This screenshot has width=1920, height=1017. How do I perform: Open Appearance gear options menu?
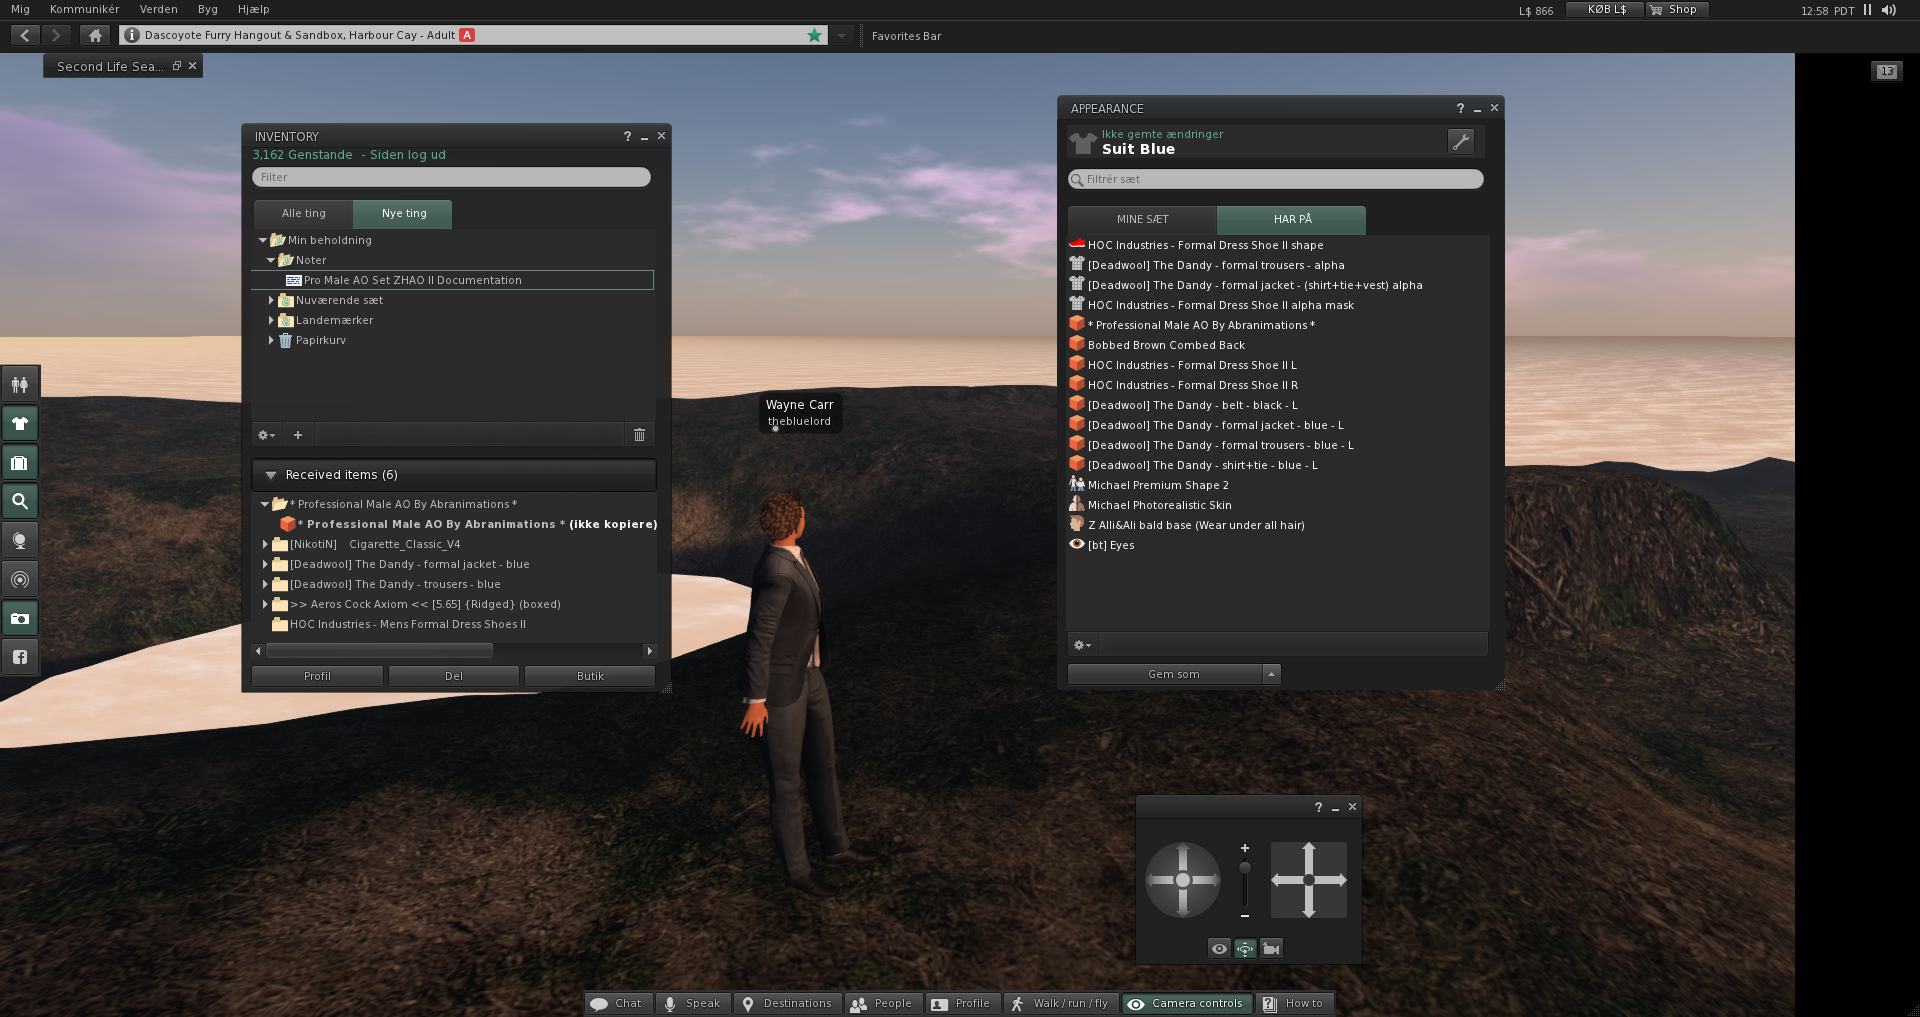tap(1082, 645)
